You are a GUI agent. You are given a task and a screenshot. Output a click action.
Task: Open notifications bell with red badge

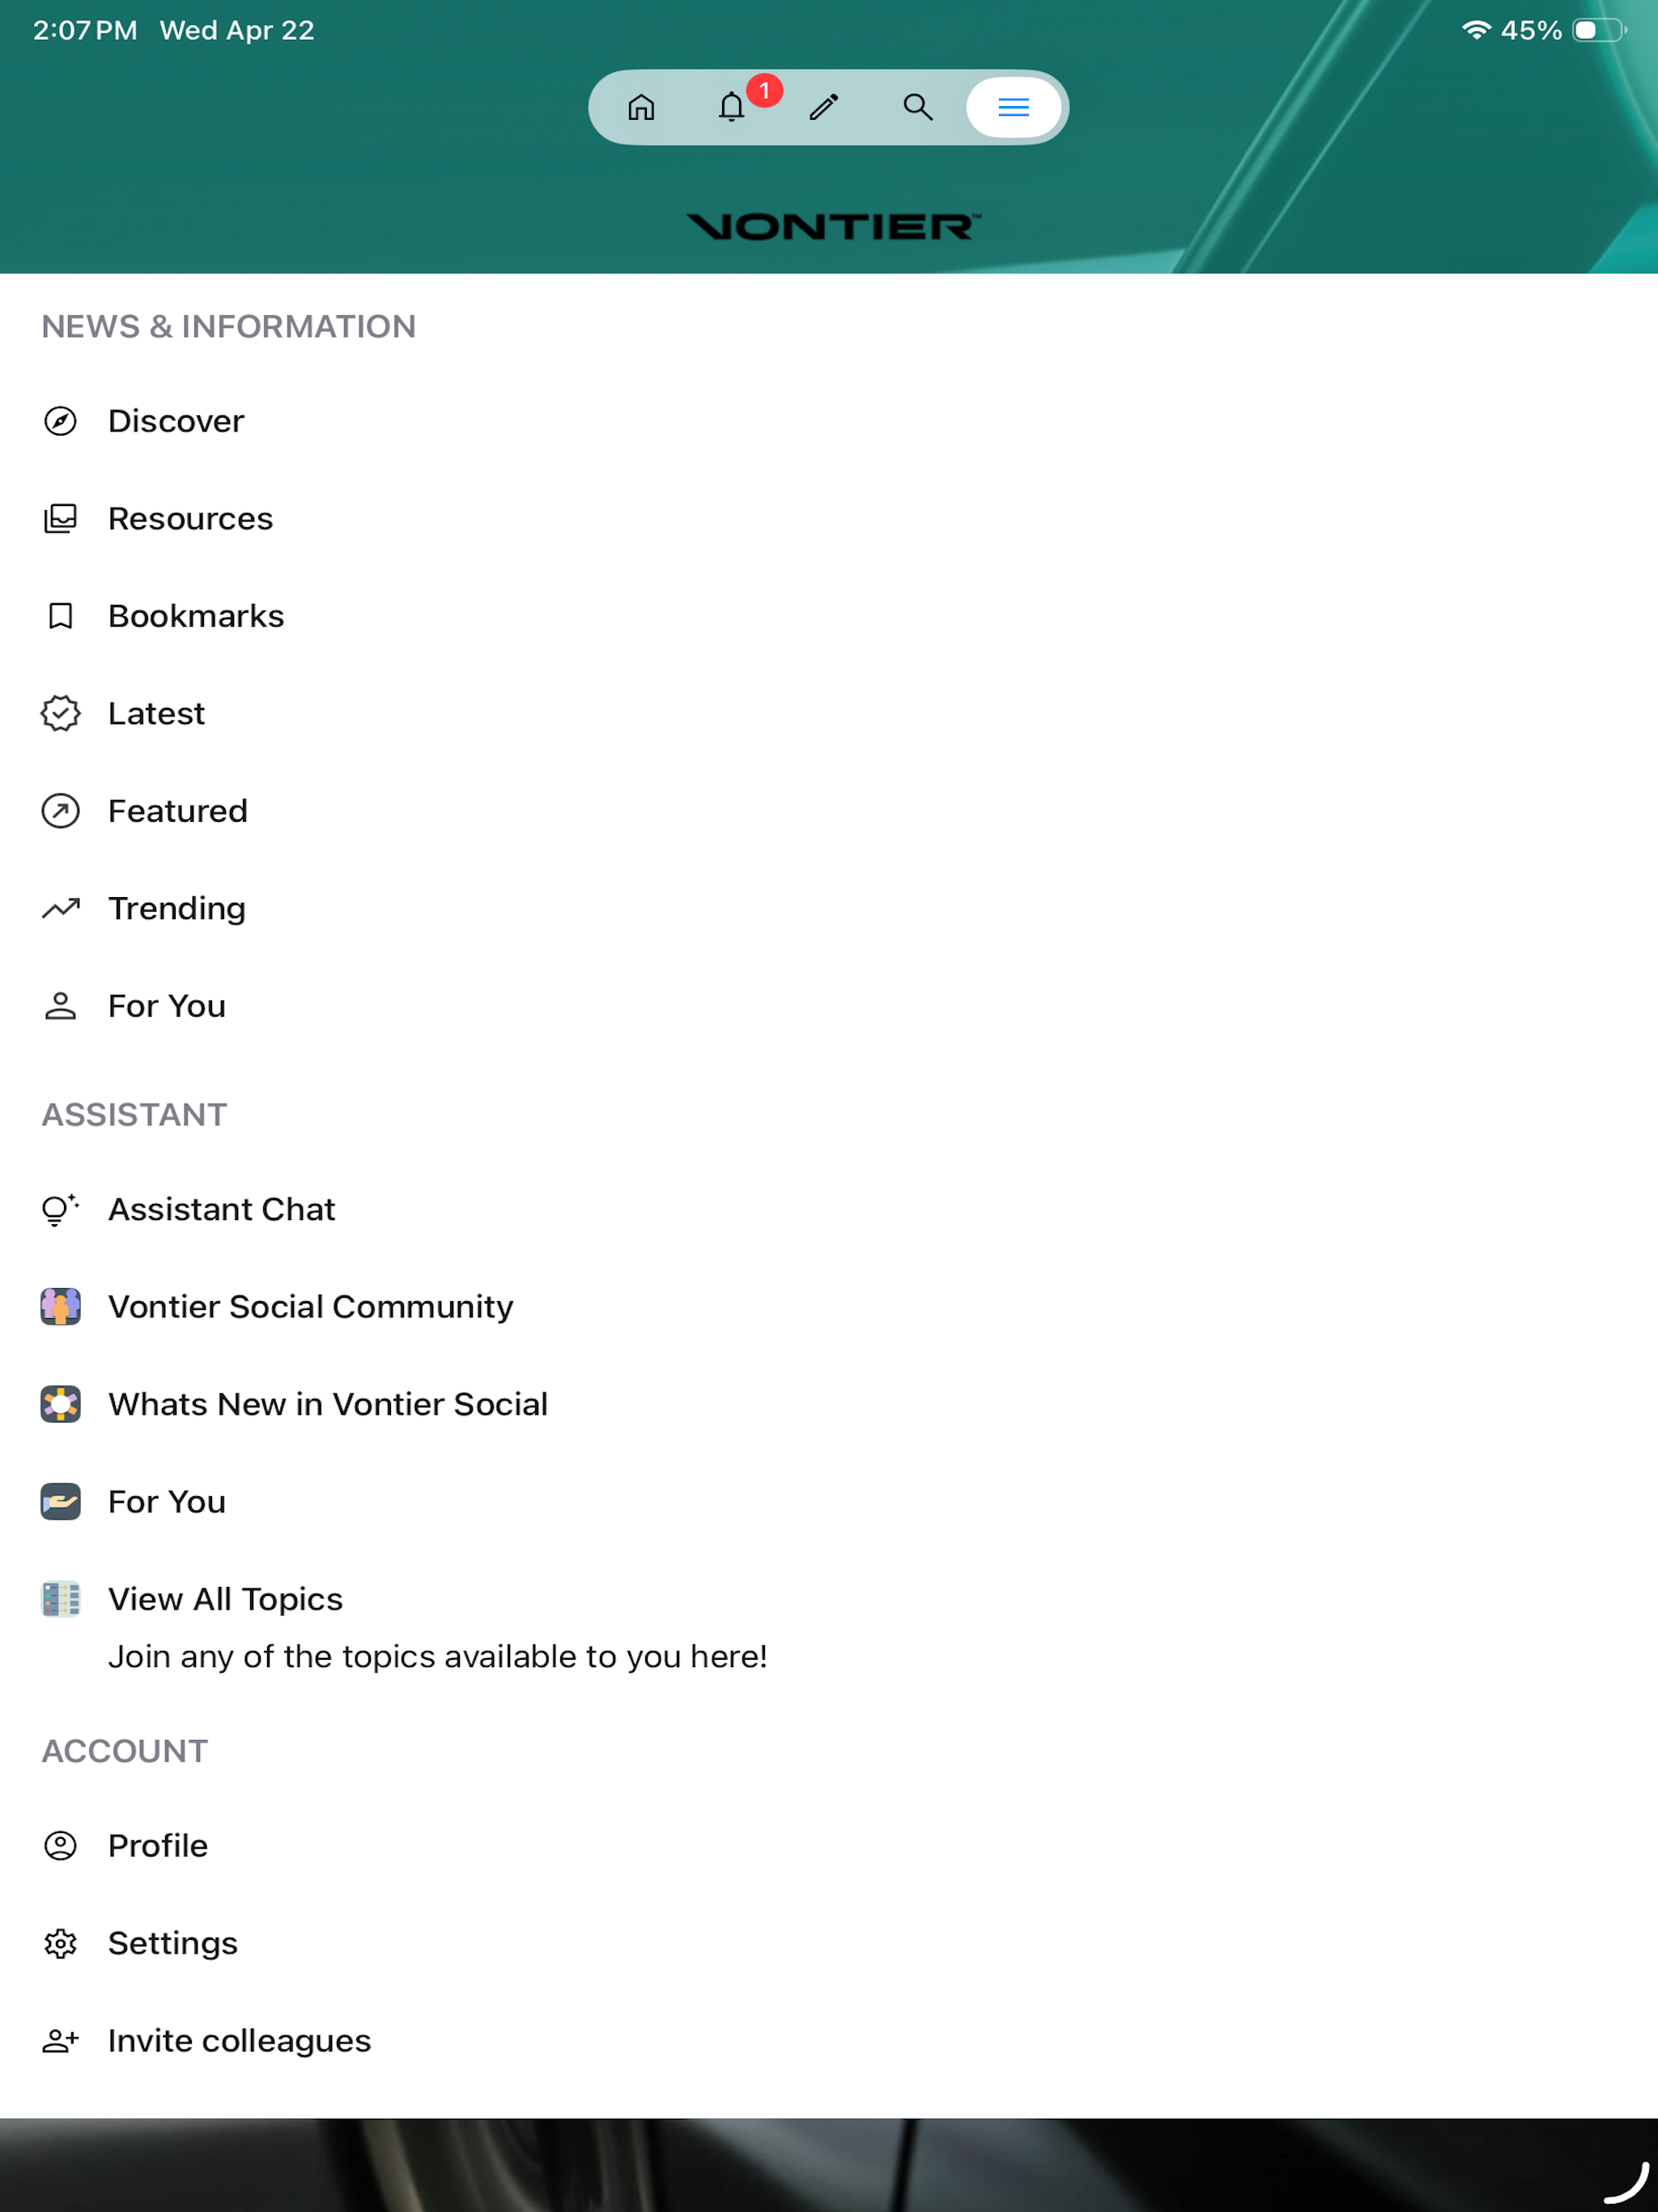click(733, 107)
